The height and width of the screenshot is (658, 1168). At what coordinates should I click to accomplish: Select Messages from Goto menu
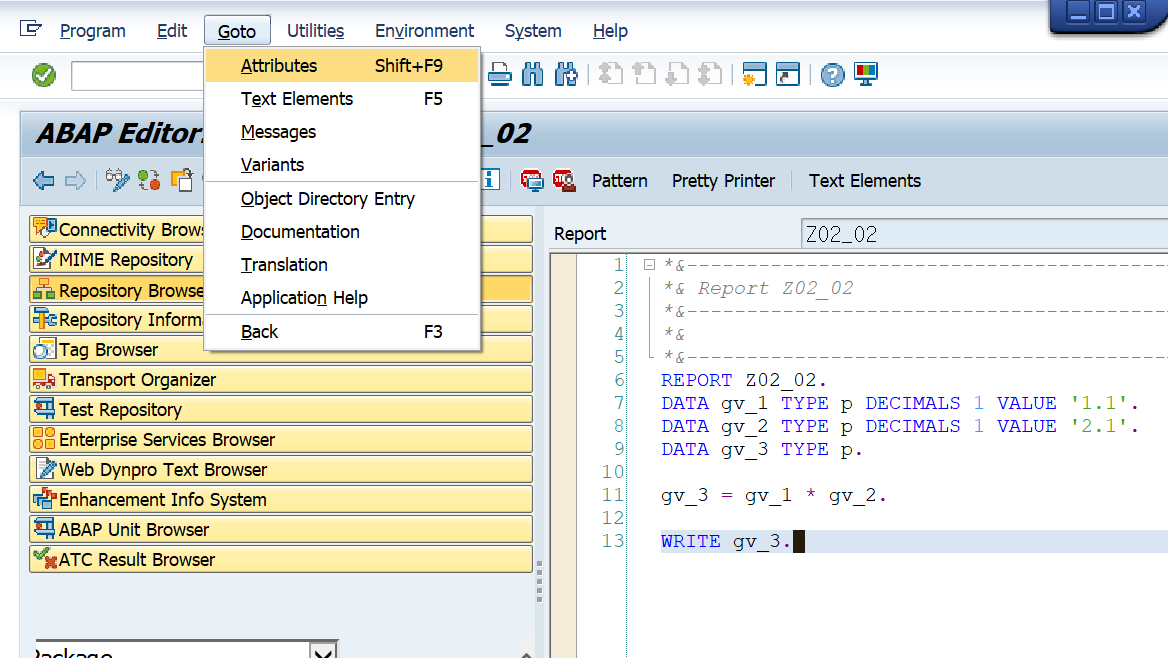click(x=342, y=132)
